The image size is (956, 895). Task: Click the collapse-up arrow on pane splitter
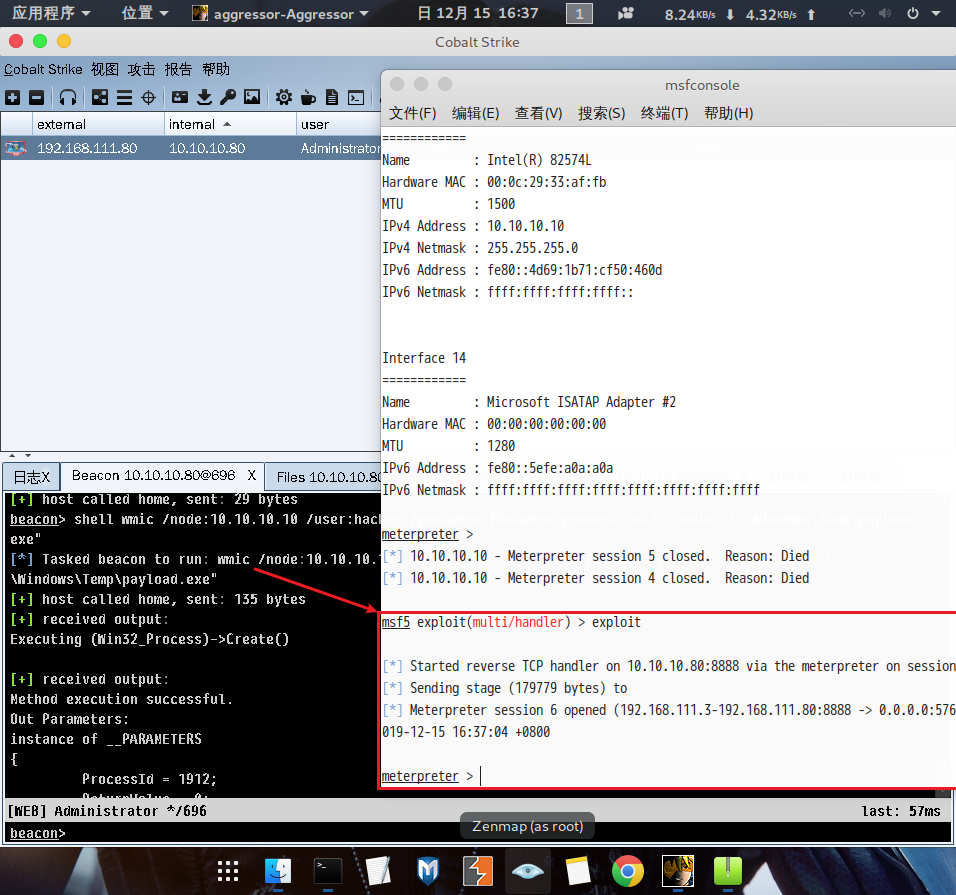[x=12, y=455]
